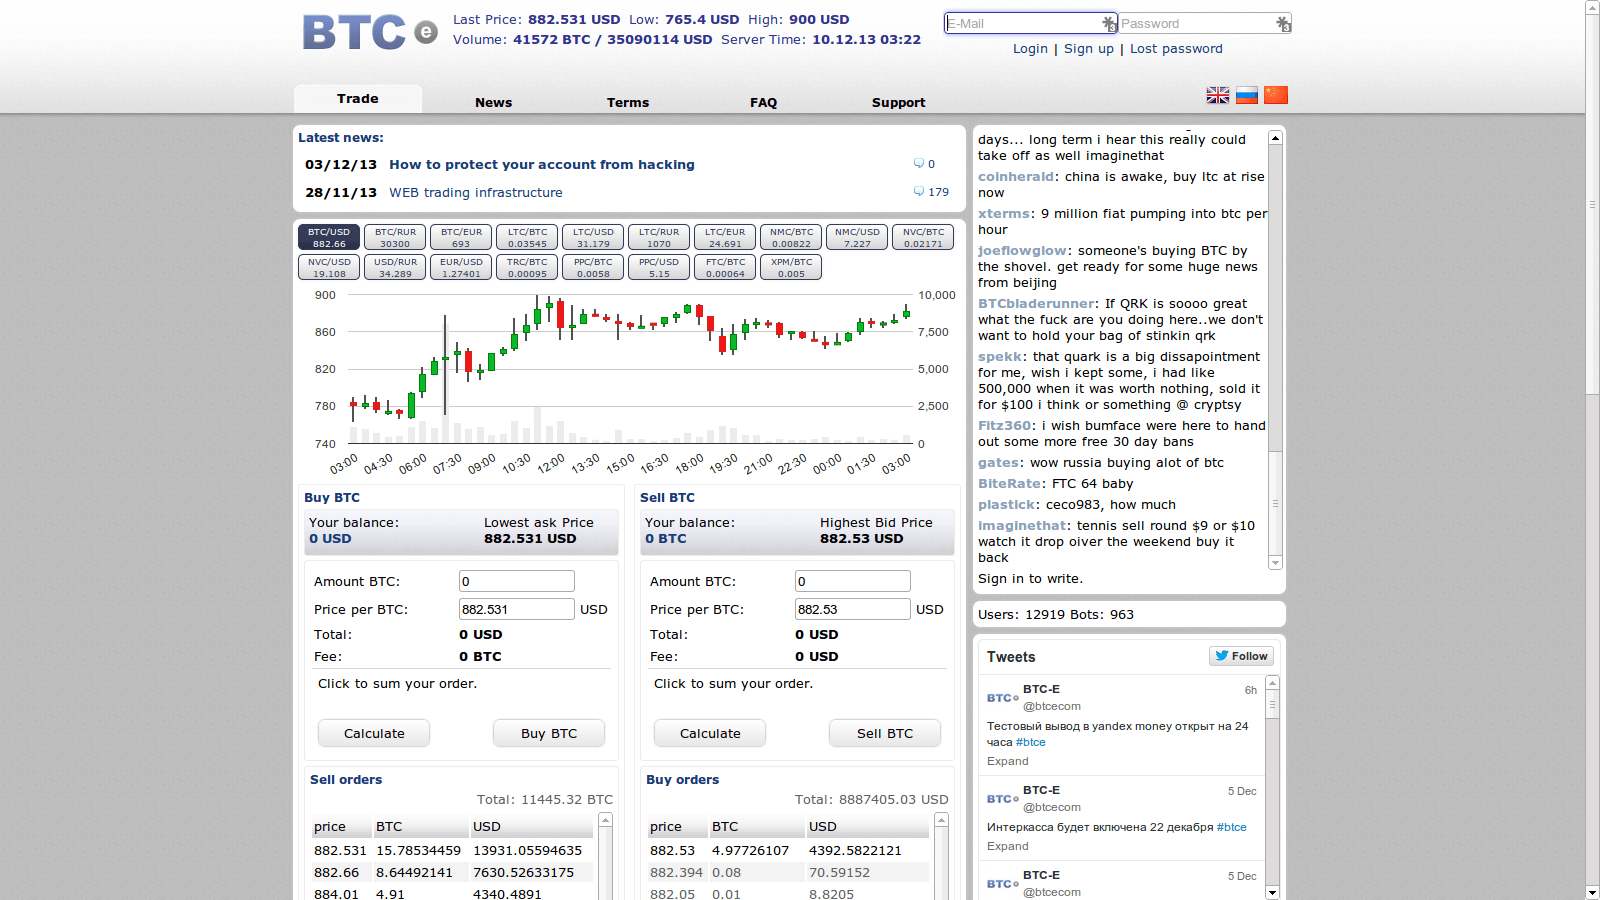Open the FAQ tab

pos(763,102)
